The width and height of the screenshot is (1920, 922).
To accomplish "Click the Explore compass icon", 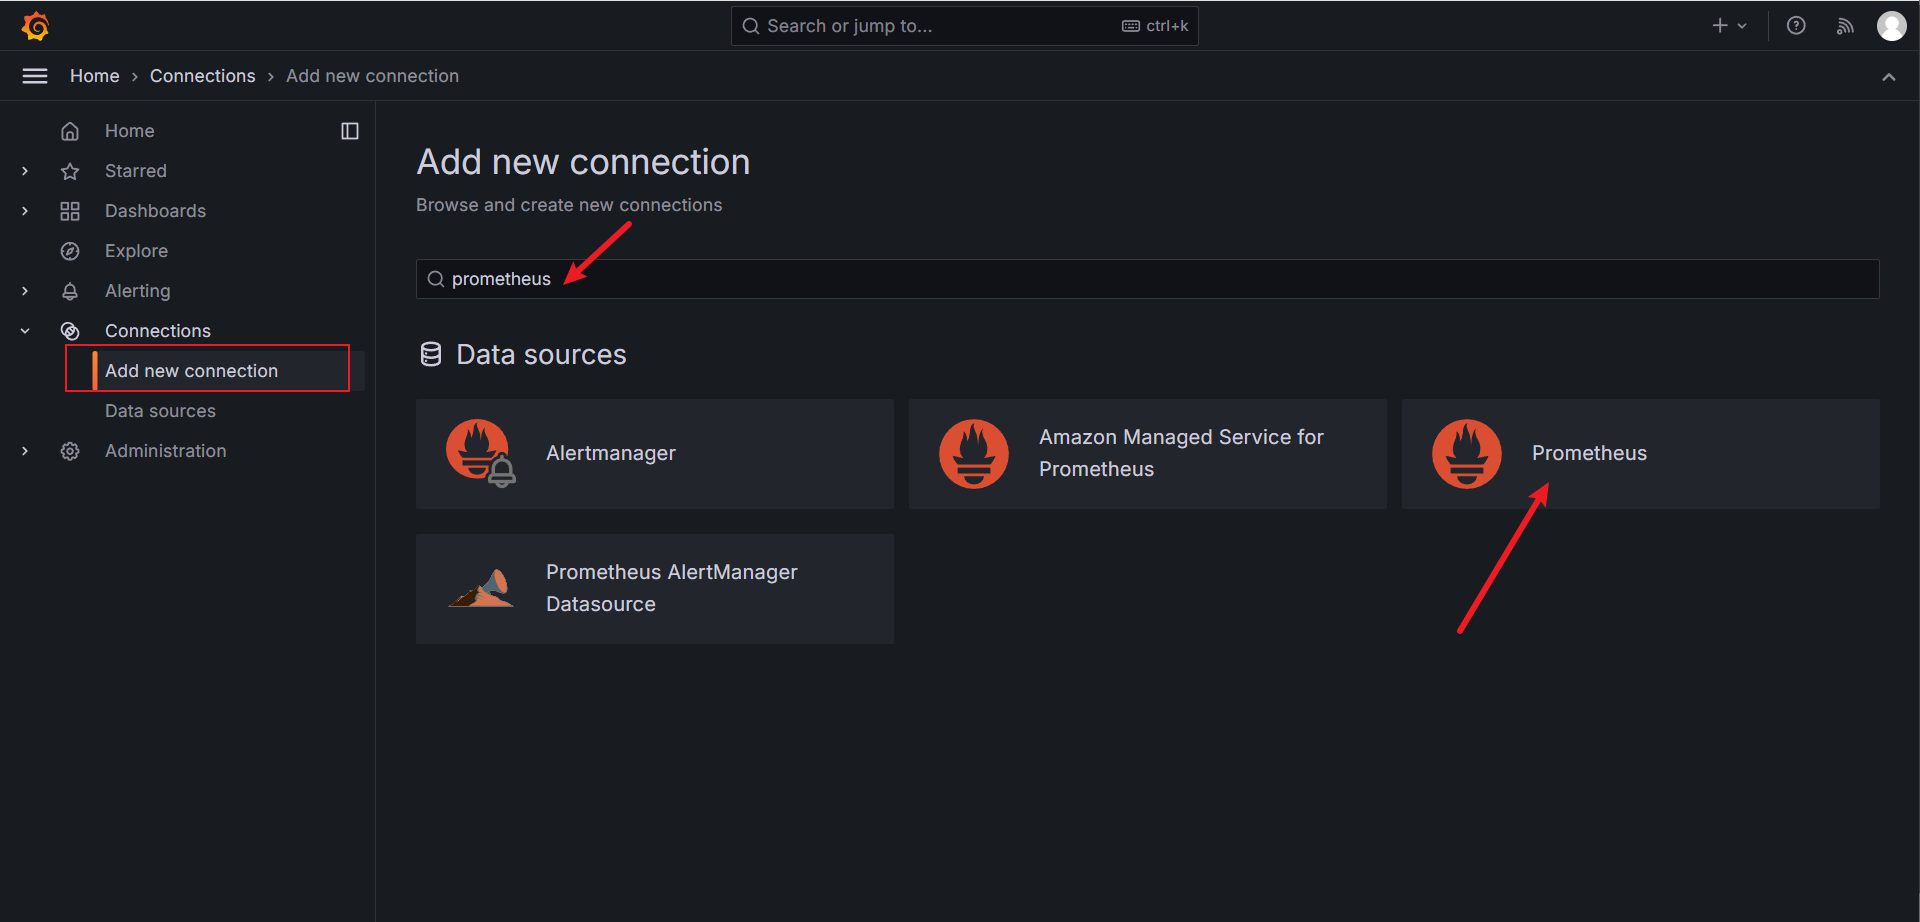I will (70, 251).
